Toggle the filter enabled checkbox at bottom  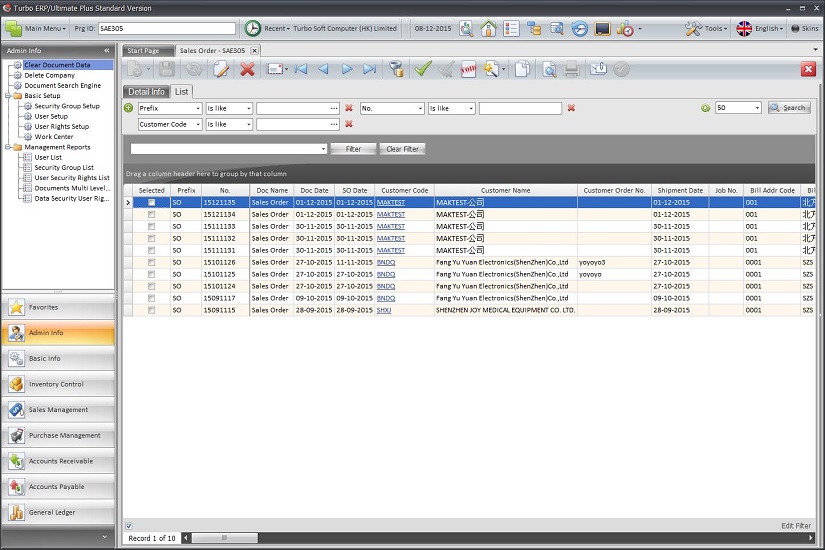(x=129, y=526)
